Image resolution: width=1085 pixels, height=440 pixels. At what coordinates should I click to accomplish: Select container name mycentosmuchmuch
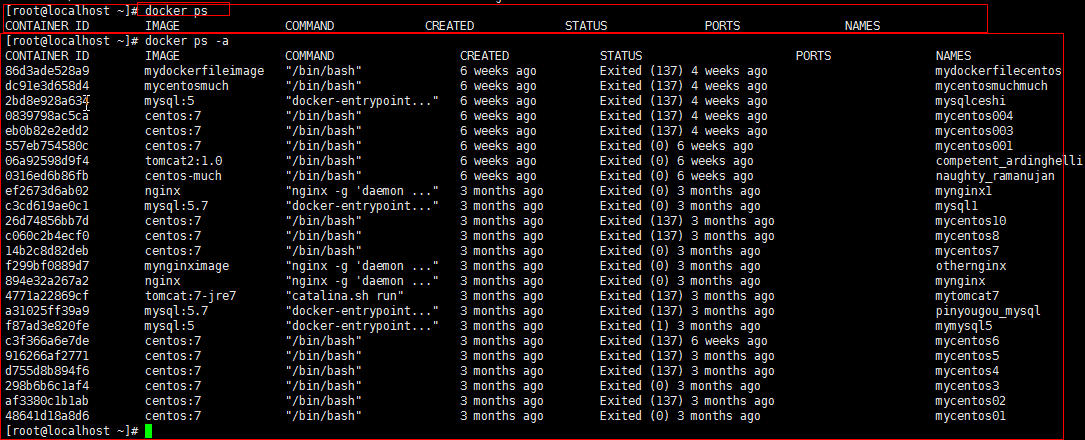click(991, 86)
